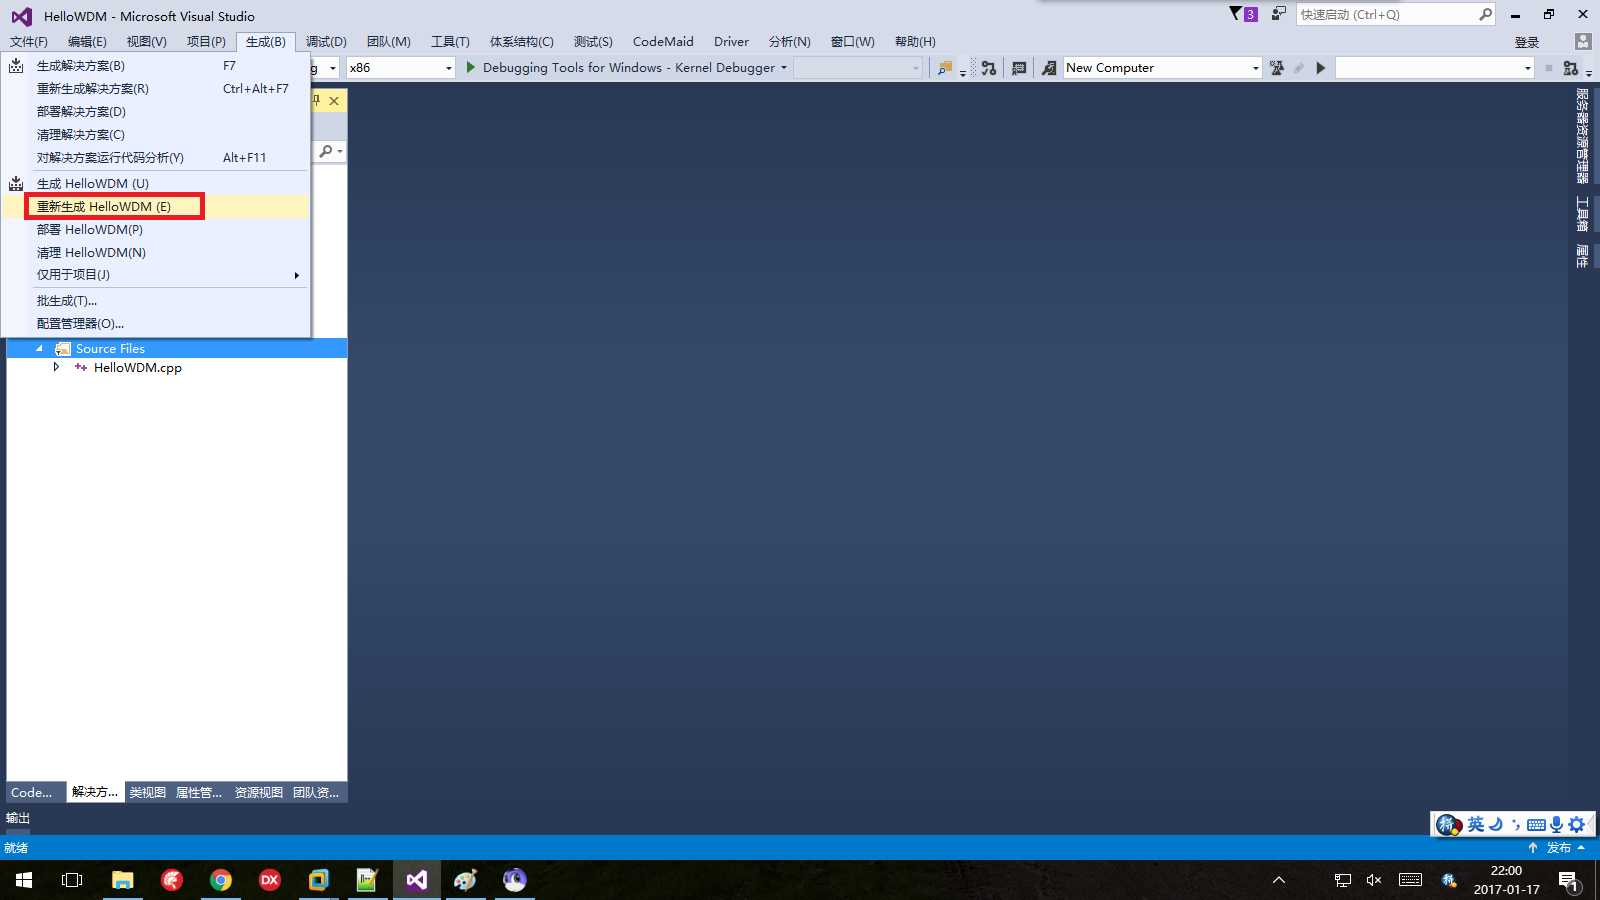Open debugger selection dropdown arrow

point(784,68)
